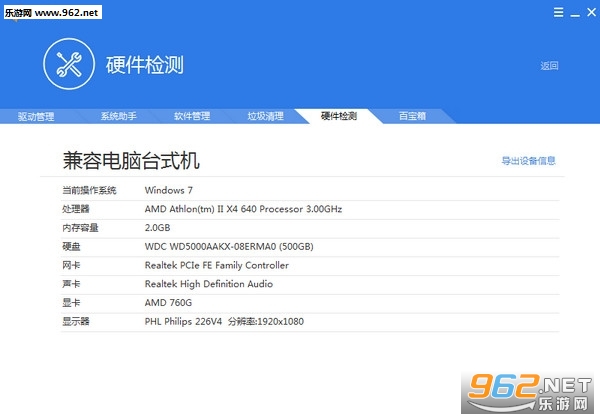
Task: Click the 当前操作系统 label
Action: (x=89, y=190)
